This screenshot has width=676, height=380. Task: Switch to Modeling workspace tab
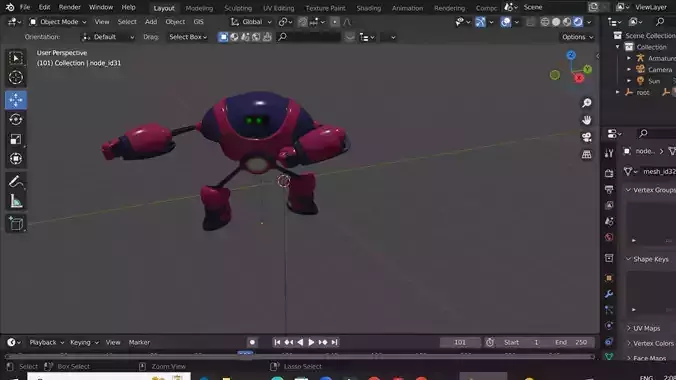199,8
